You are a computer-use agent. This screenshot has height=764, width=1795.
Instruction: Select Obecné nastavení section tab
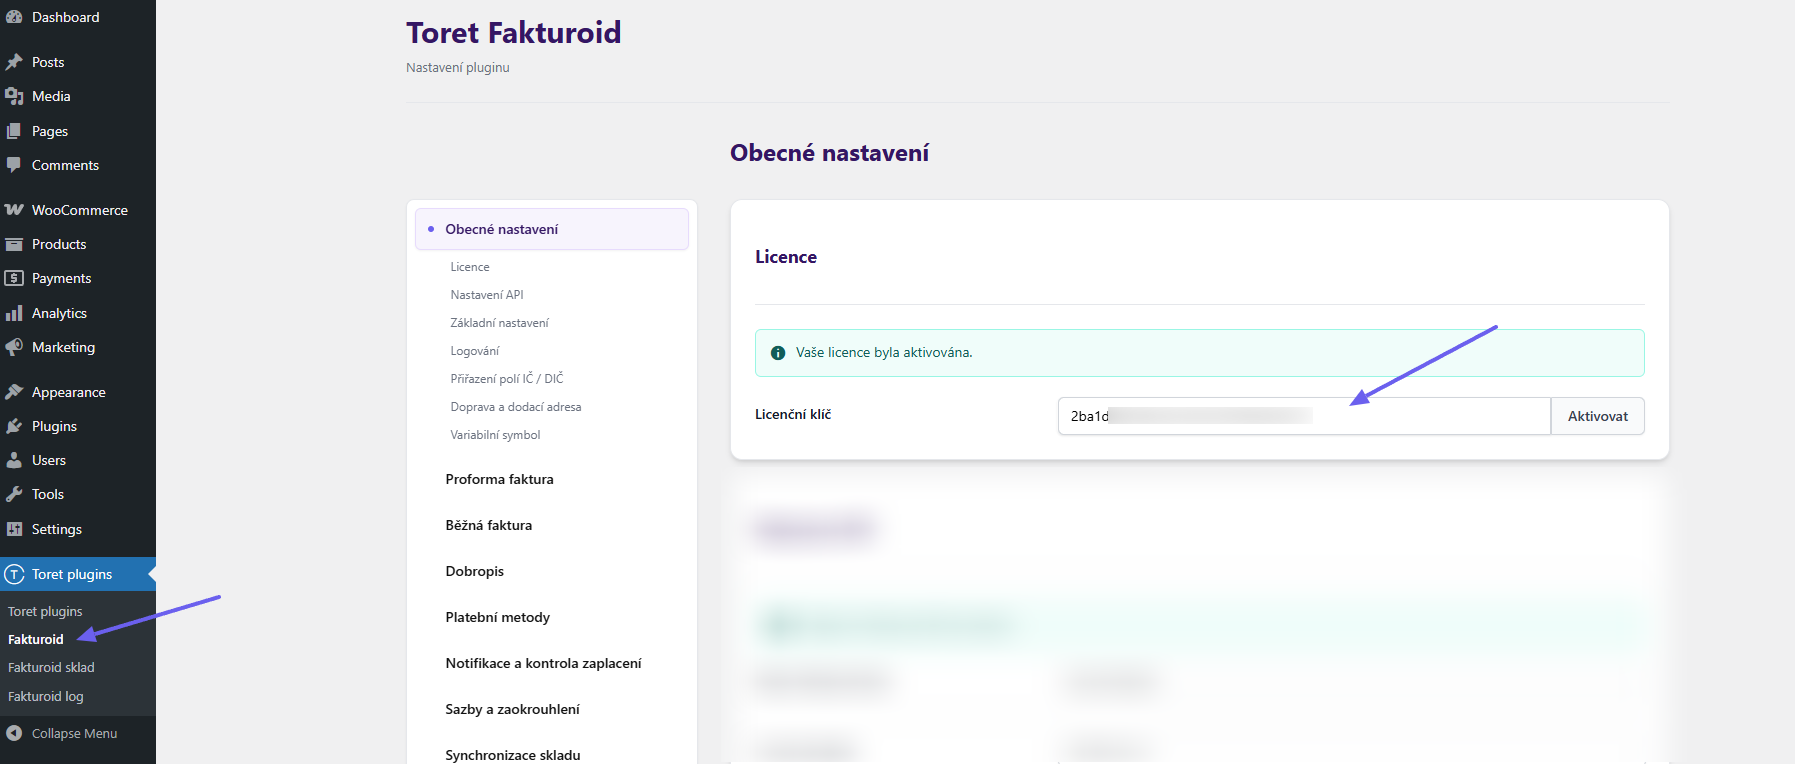point(552,229)
